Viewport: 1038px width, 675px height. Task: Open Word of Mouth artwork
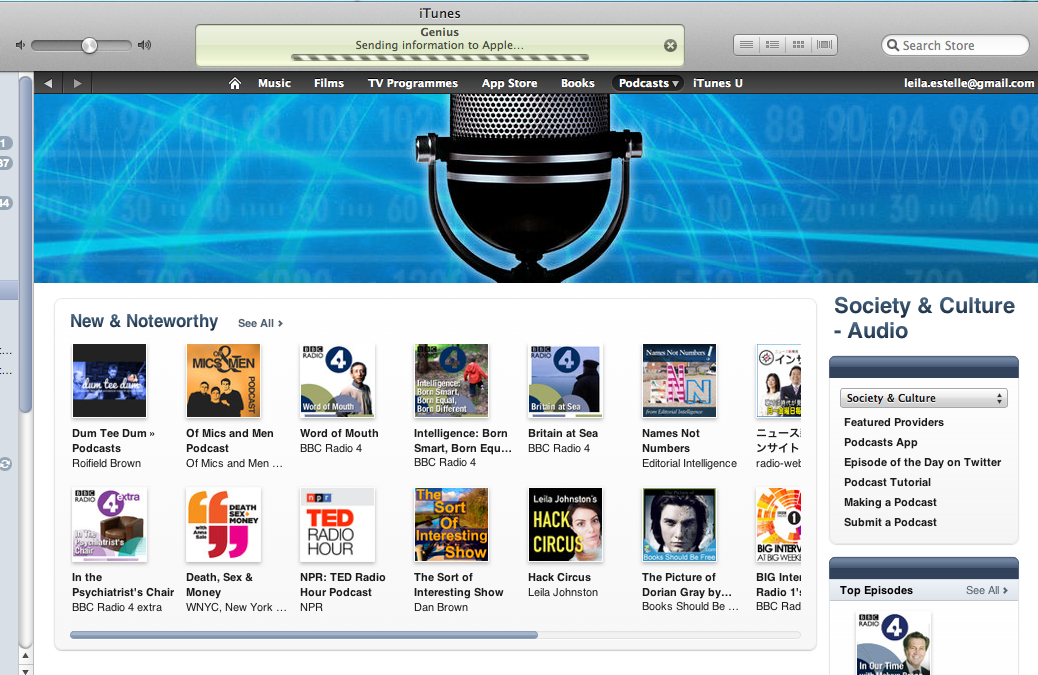pyautogui.click(x=338, y=381)
